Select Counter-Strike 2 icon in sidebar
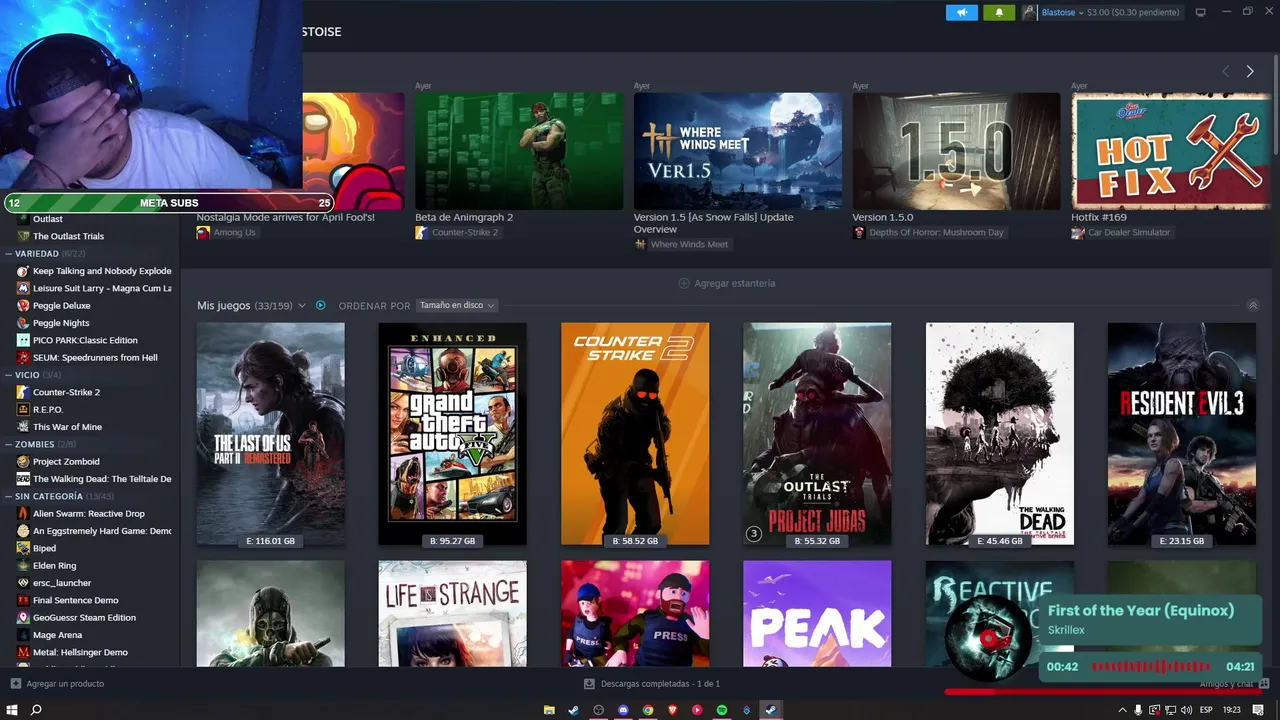The height and width of the screenshot is (720, 1280). point(24,392)
